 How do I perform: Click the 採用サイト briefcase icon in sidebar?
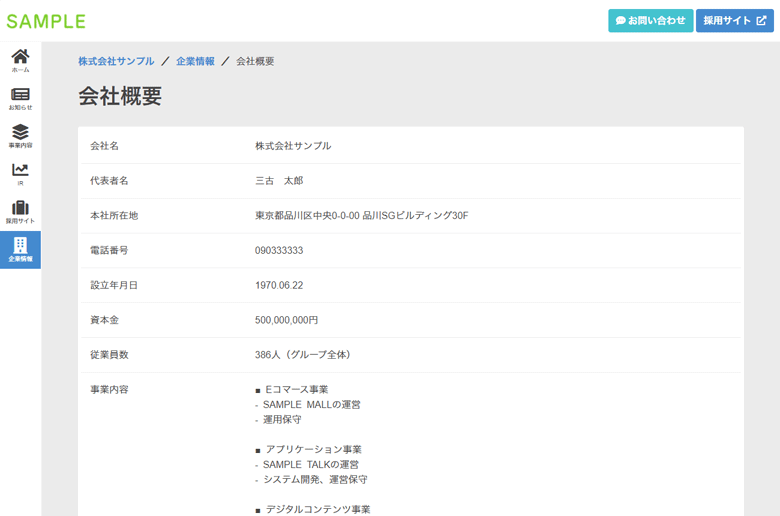point(20,212)
